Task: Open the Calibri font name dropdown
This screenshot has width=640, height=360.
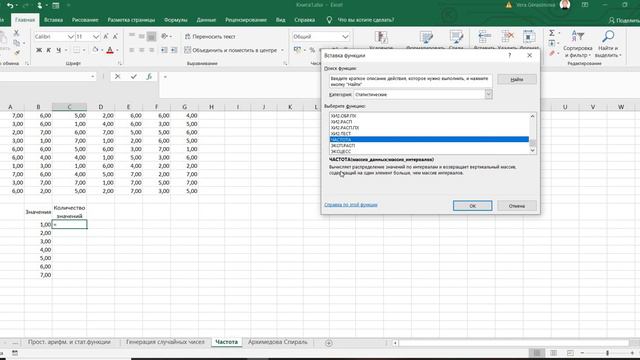Action: 70,37
